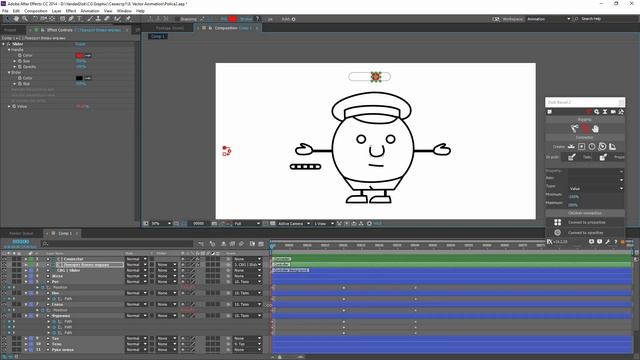Click the Duik search magnifier icon
640x360 pixels.
point(597,112)
